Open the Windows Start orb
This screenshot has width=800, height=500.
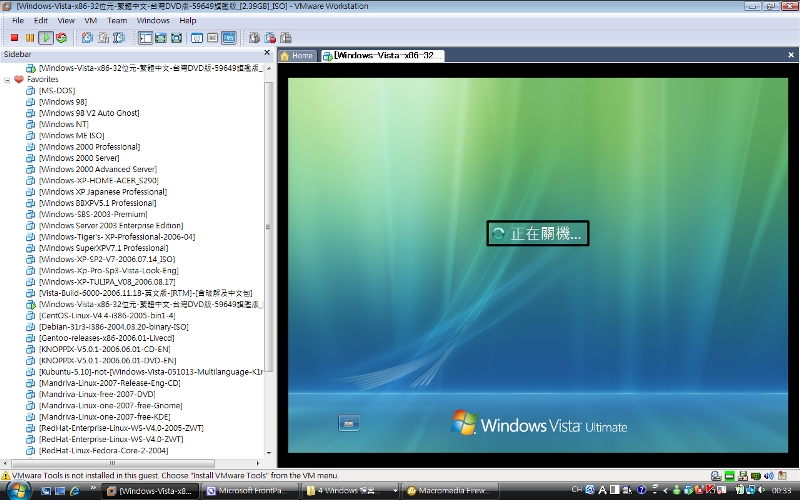point(18,491)
